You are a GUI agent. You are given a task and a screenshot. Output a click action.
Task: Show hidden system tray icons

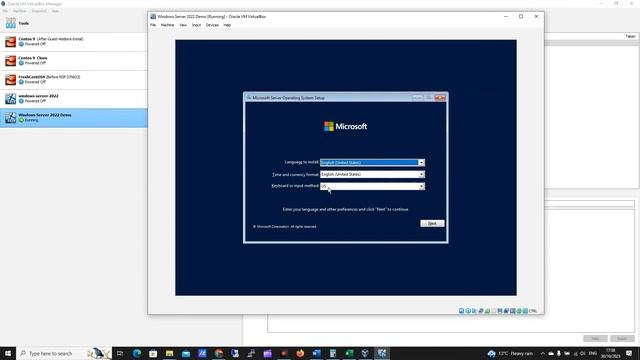(542, 353)
